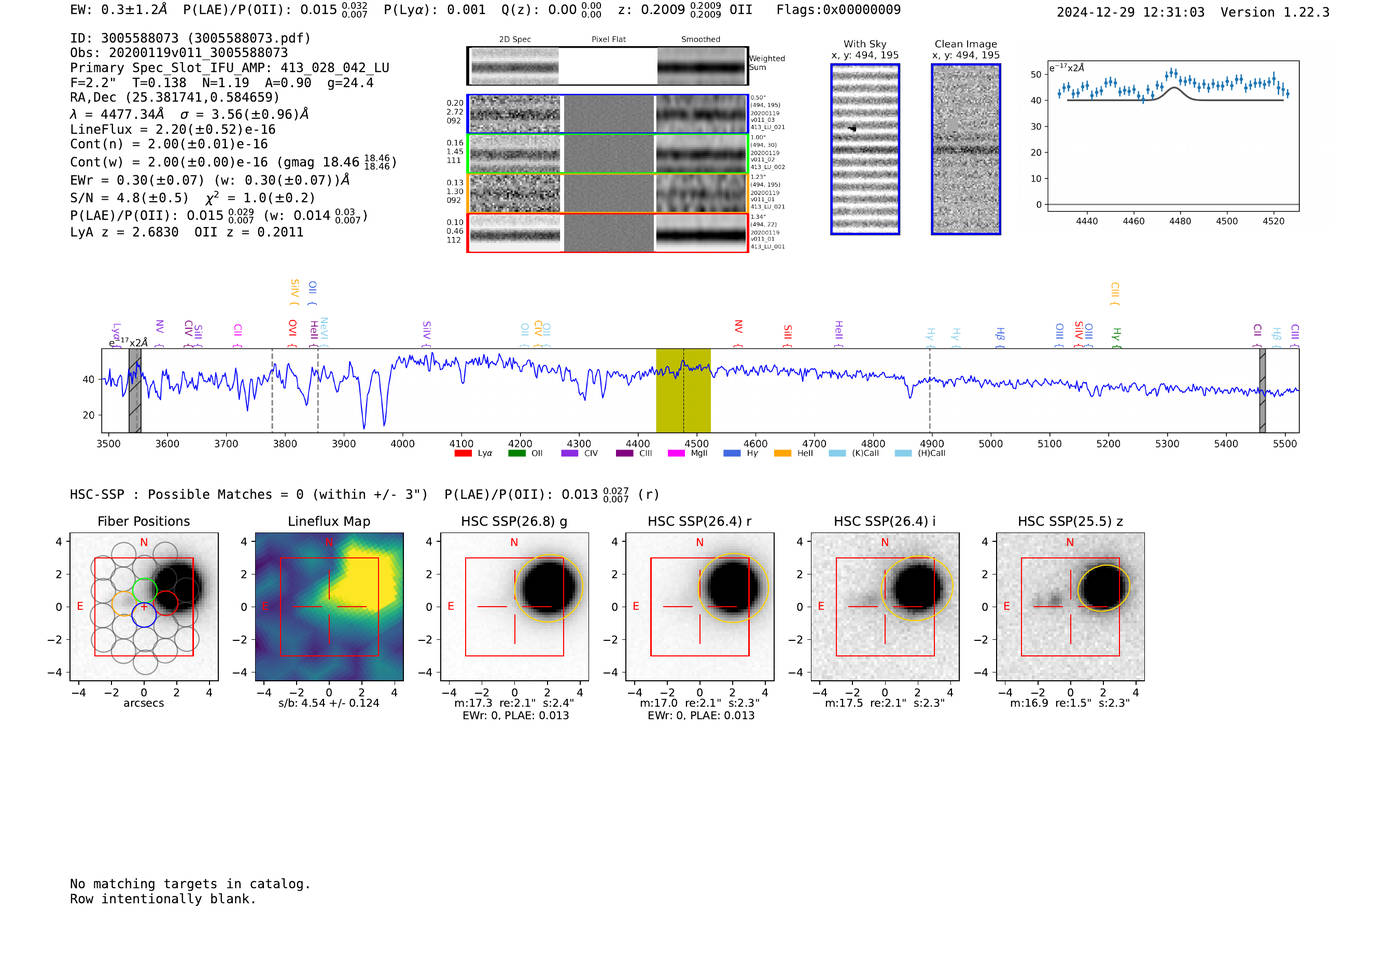Open the HSC SSP(26.4) r cutout
The height and width of the screenshot is (953, 1400).
tap(699, 607)
